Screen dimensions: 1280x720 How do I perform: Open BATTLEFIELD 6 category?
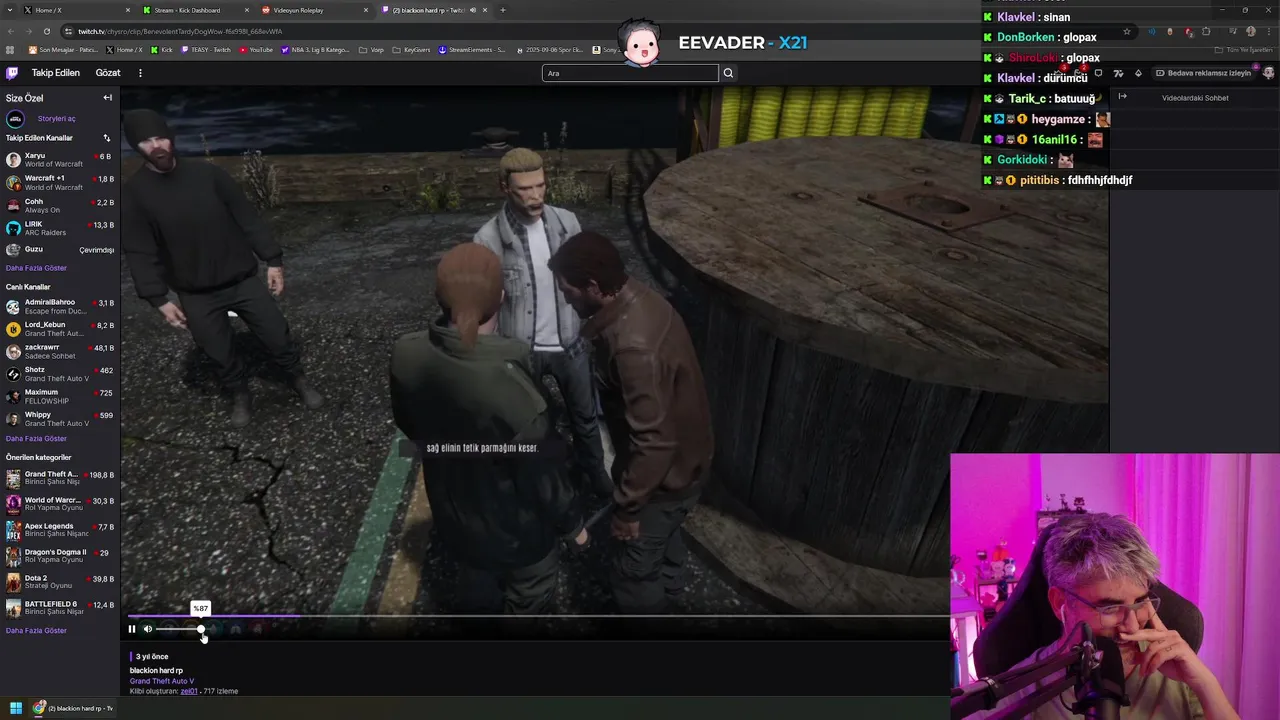[60, 608]
